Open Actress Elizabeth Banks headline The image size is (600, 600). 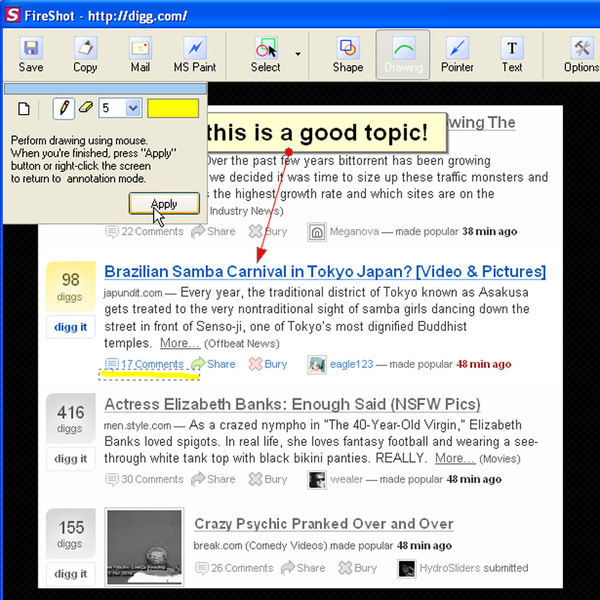292,404
